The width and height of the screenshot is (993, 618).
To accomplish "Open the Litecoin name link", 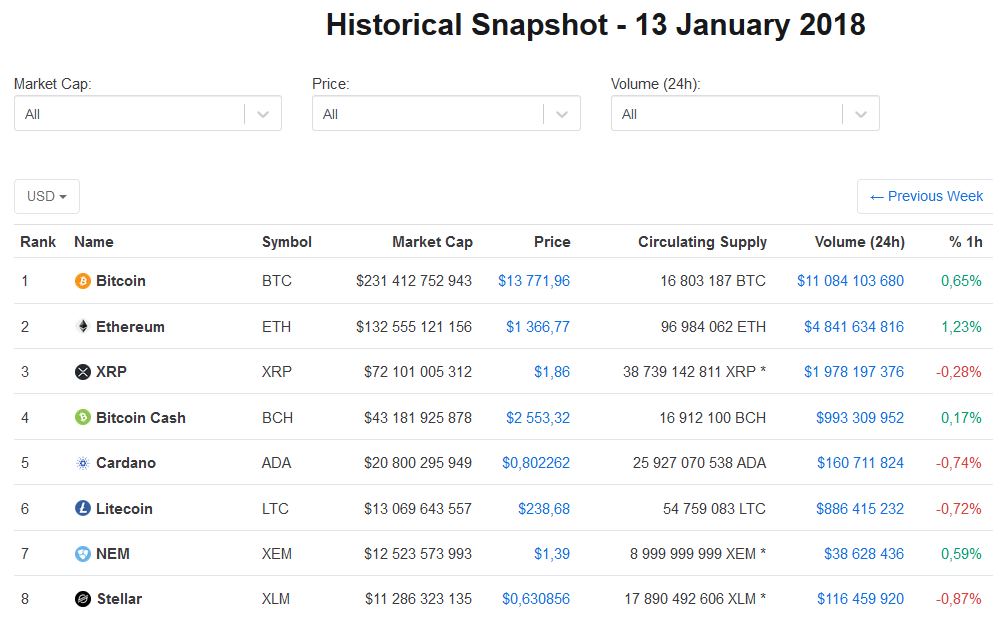I will (124, 508).
